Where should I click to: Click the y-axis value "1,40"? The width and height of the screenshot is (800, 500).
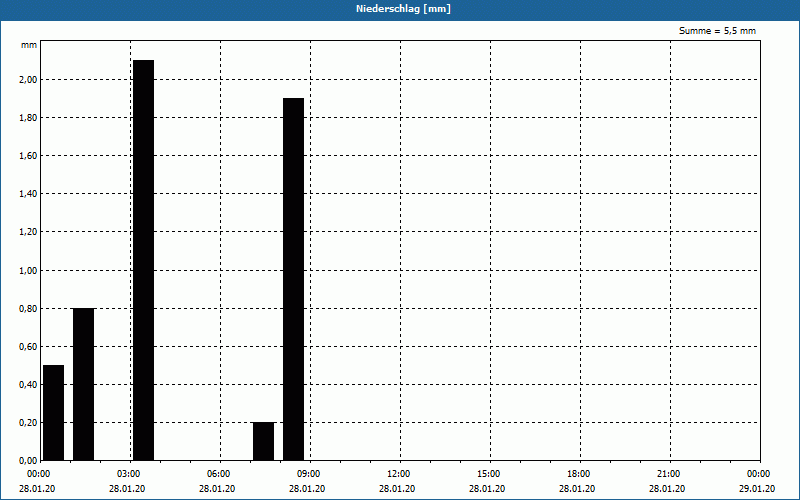pos(28,194)
